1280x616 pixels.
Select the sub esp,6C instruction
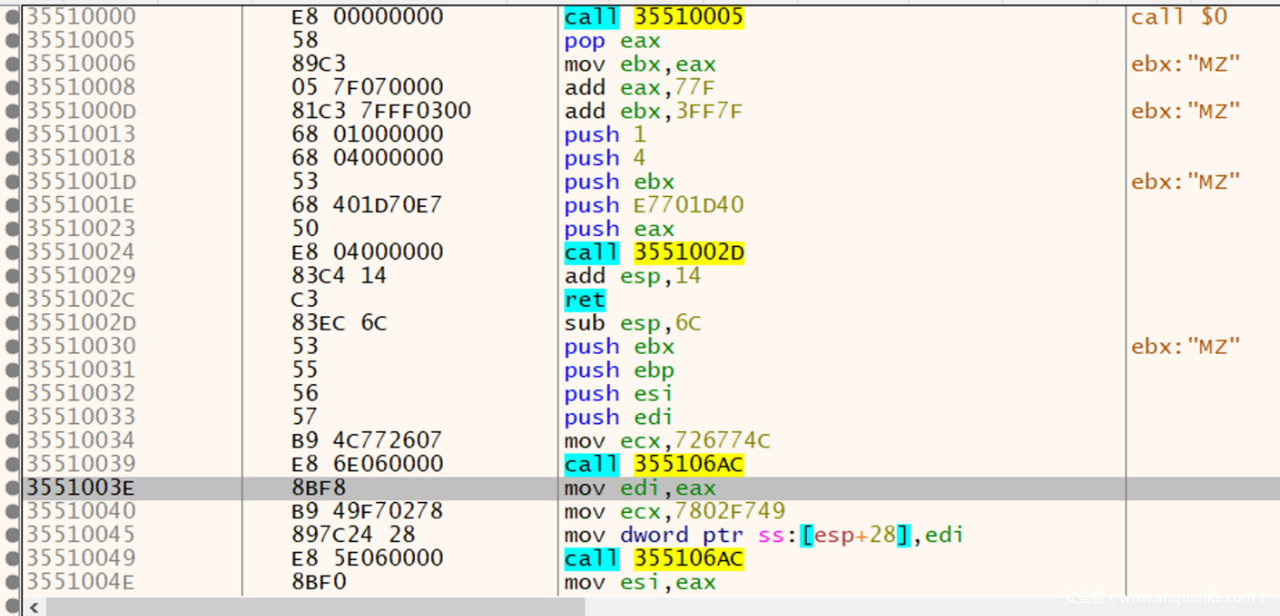coord(632,323)
